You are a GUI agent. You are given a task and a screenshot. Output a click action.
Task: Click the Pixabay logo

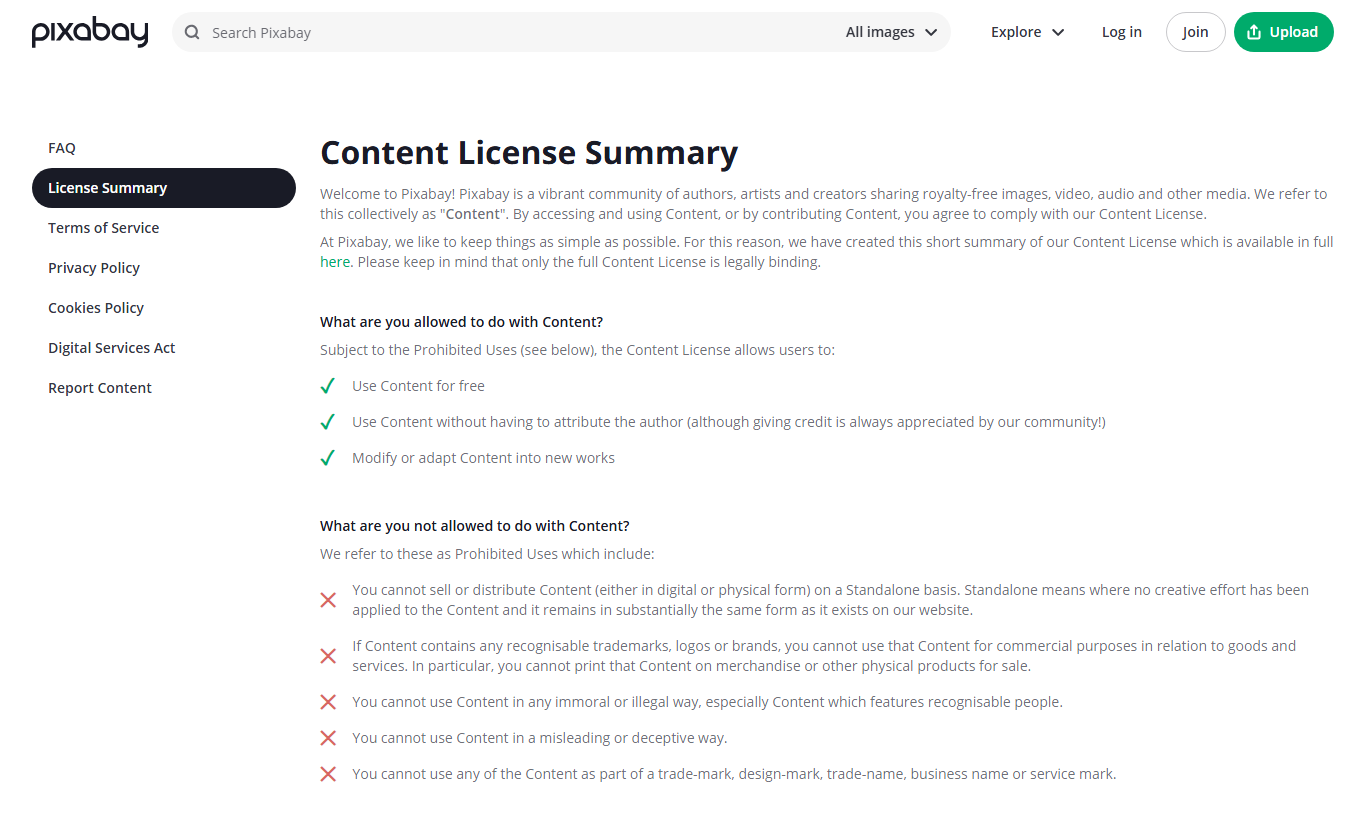click(x=90, y=32)
